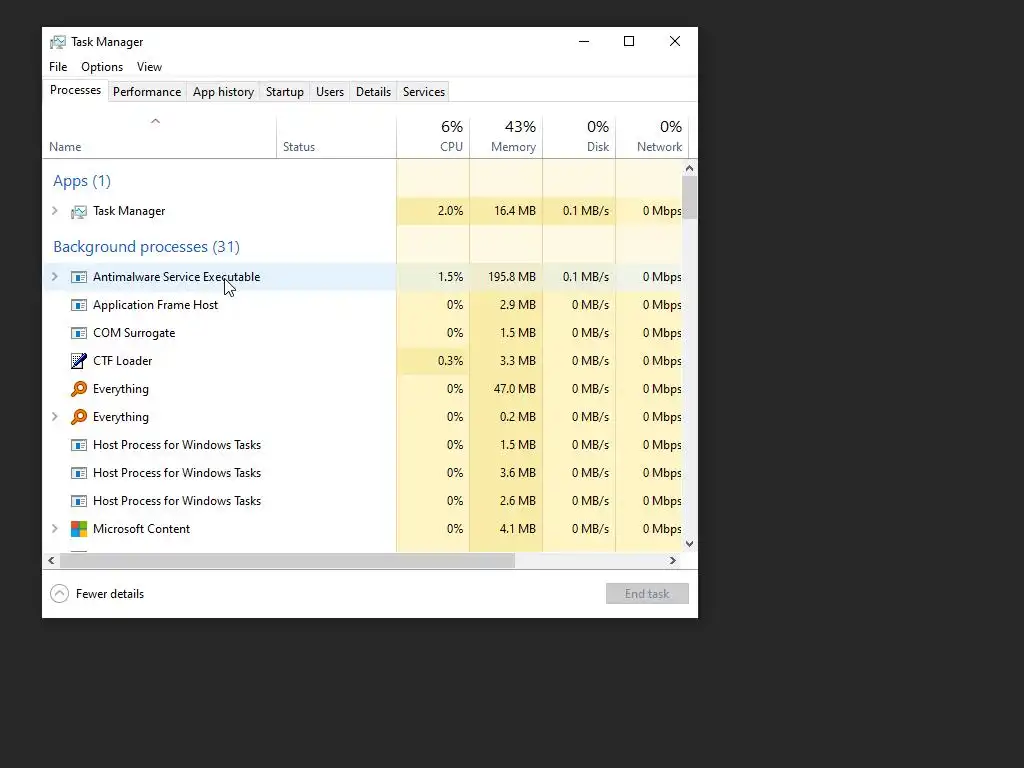The image size is (1024, 768).
Task: Click the Background processes (31) heading
Action: [x=146, y=247]
